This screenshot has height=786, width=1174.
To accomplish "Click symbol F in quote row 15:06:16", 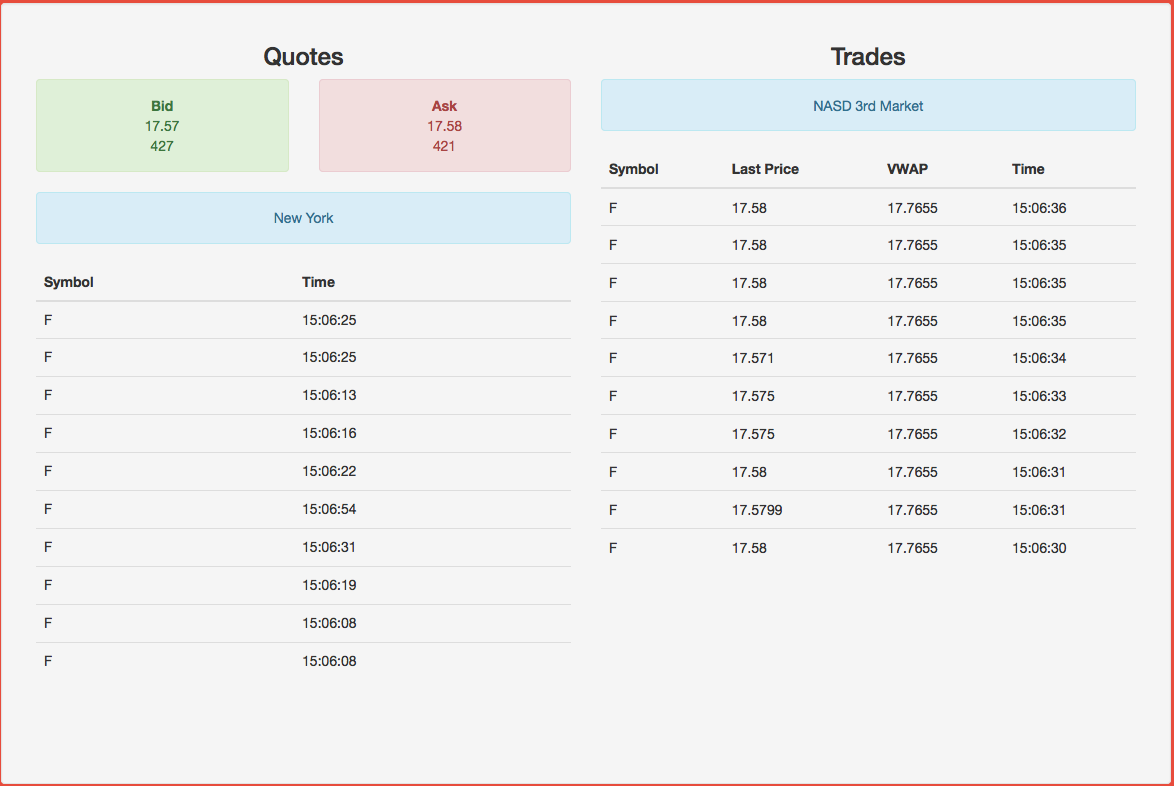I will pos(48,433).
